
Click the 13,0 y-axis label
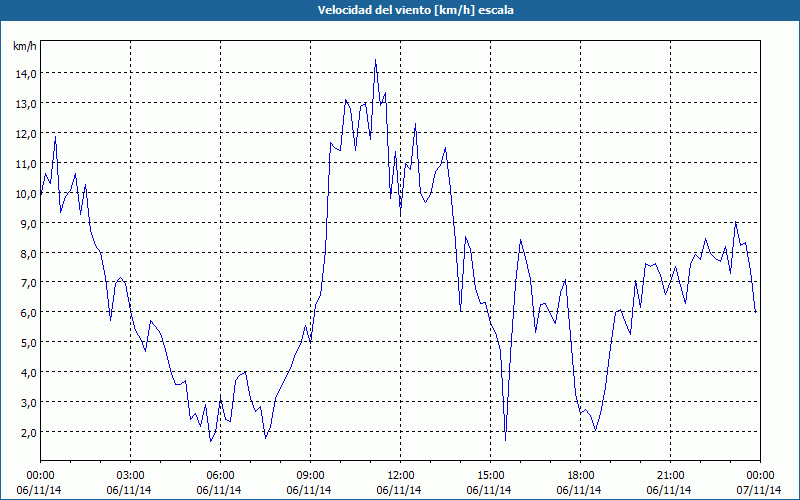(x=26, y=104)
